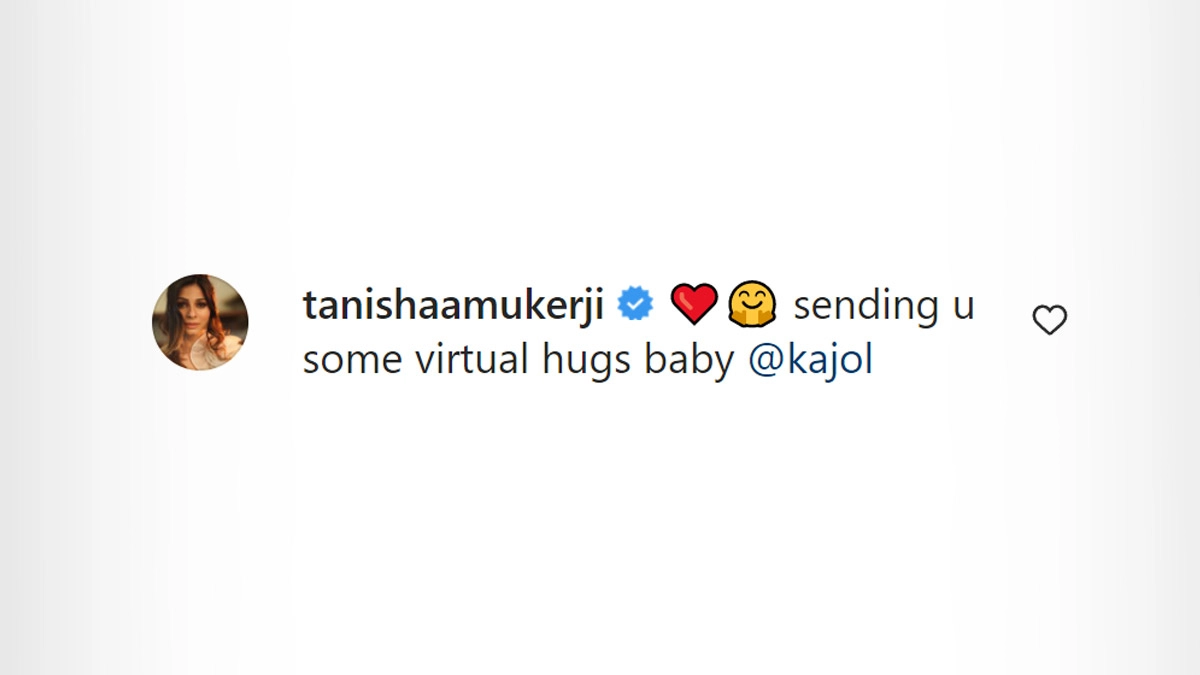Like the comment with the heart outline icon
1200x675 pixels.
[1049, 321]
